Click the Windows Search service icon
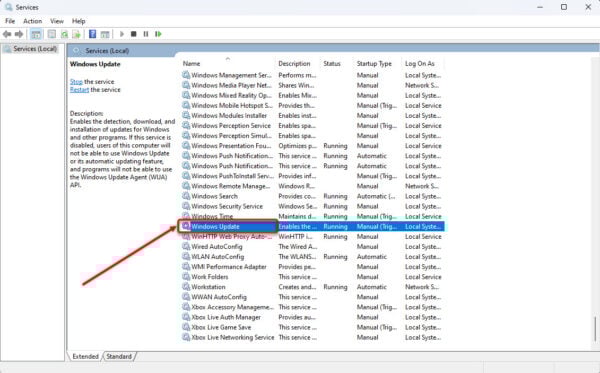The image size is (600, 373). pyautogui.click(x=186, y=196)
